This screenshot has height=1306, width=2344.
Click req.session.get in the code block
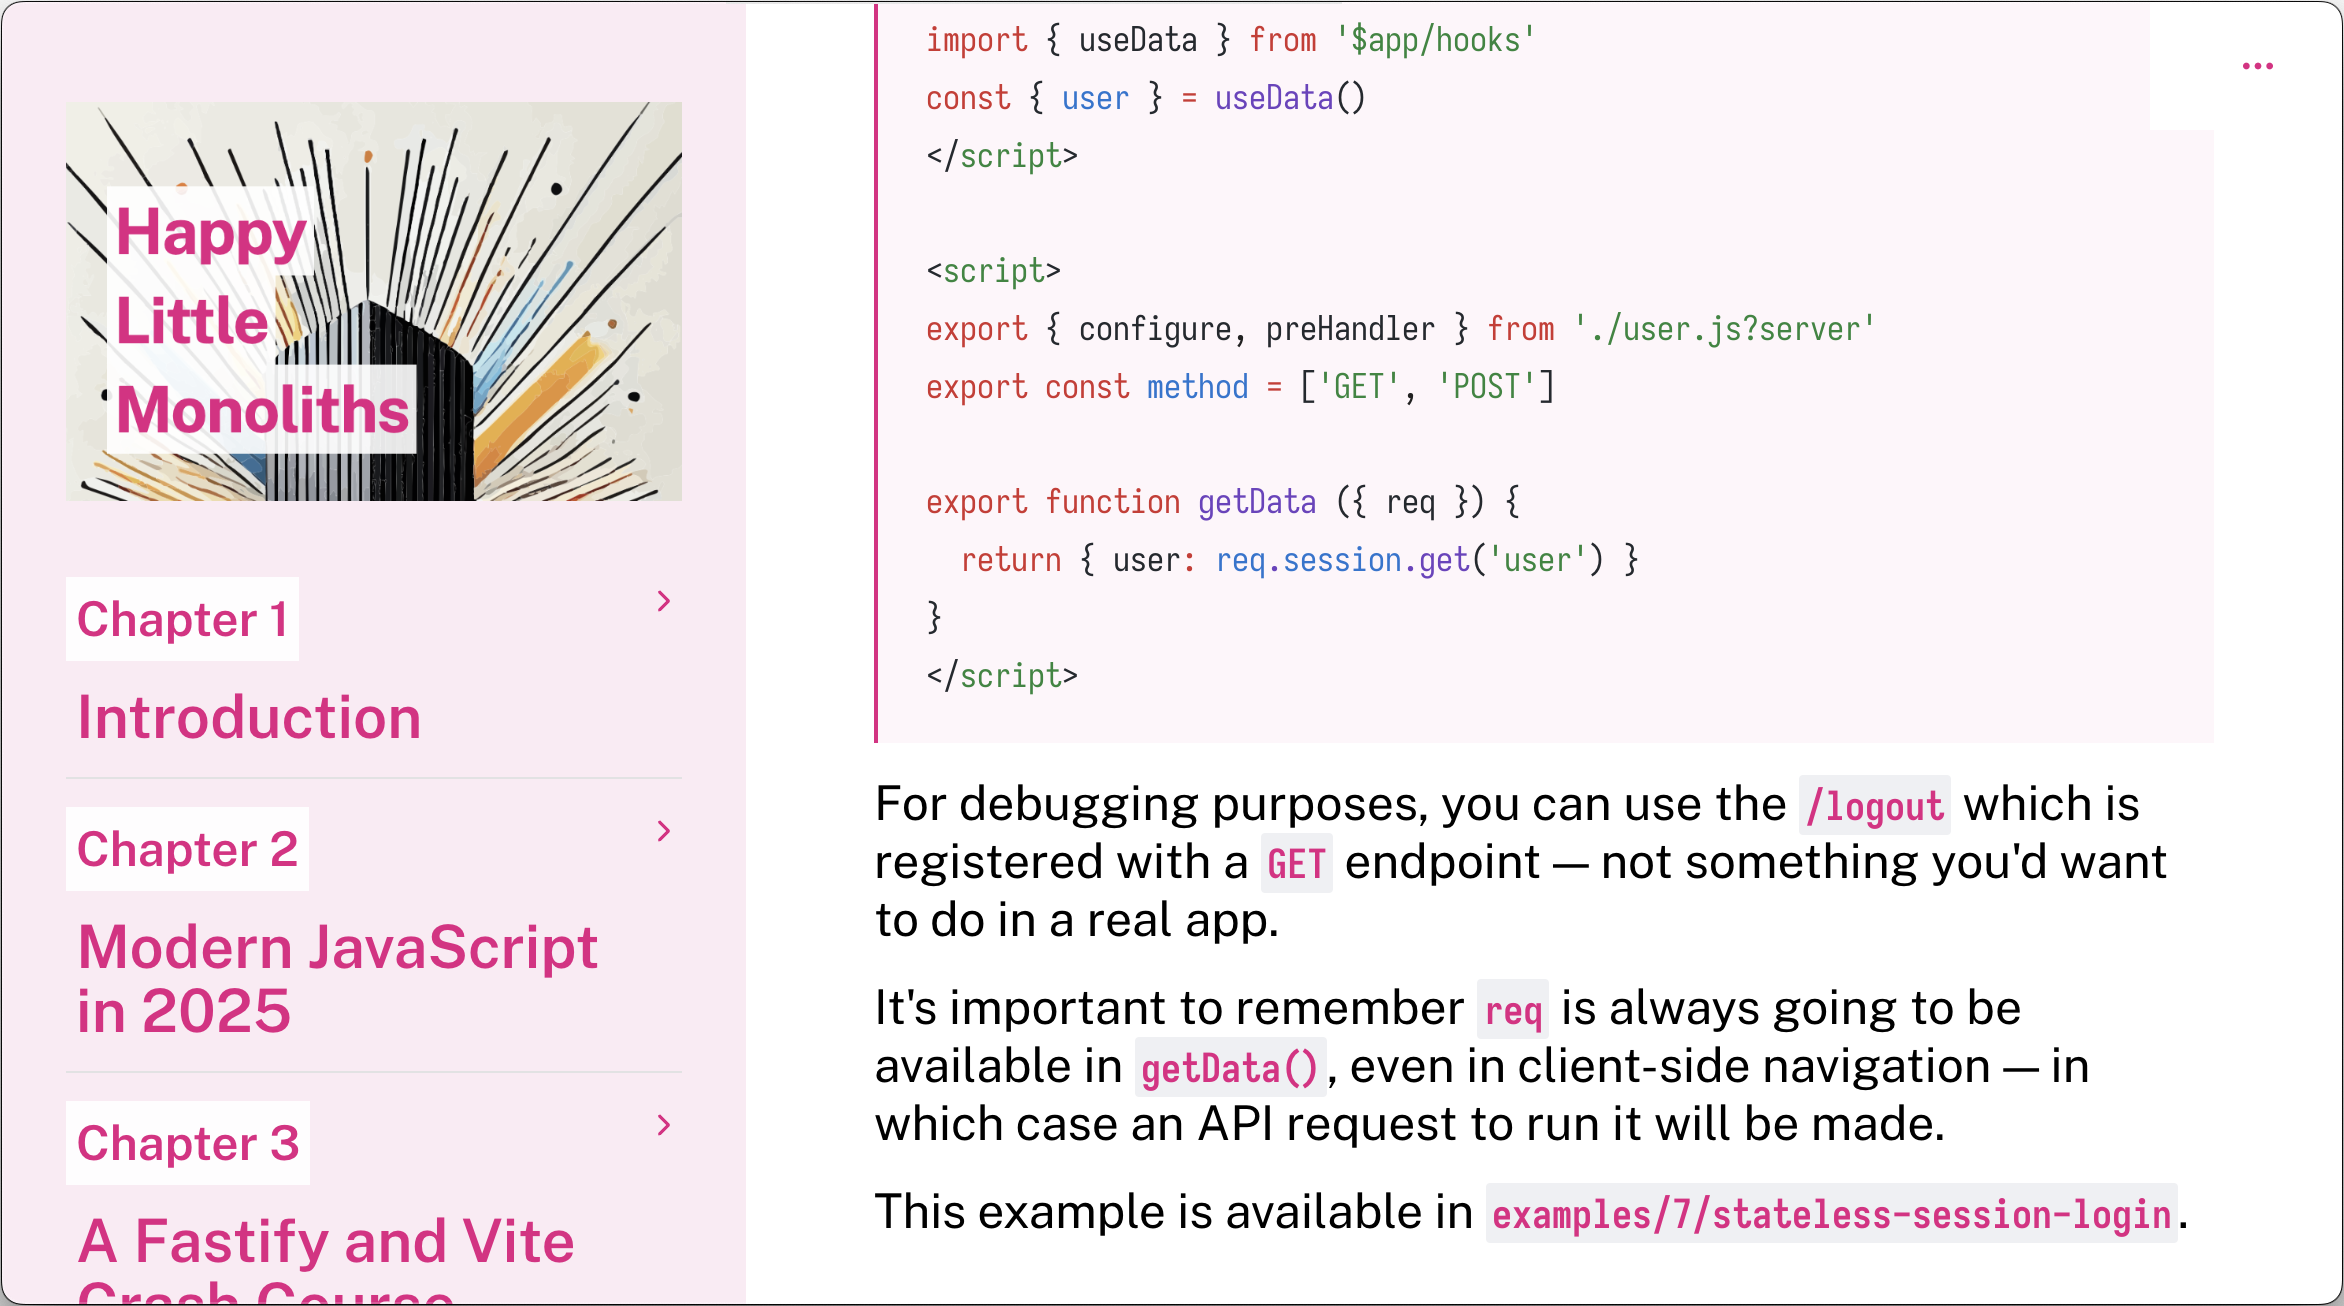1342,560
